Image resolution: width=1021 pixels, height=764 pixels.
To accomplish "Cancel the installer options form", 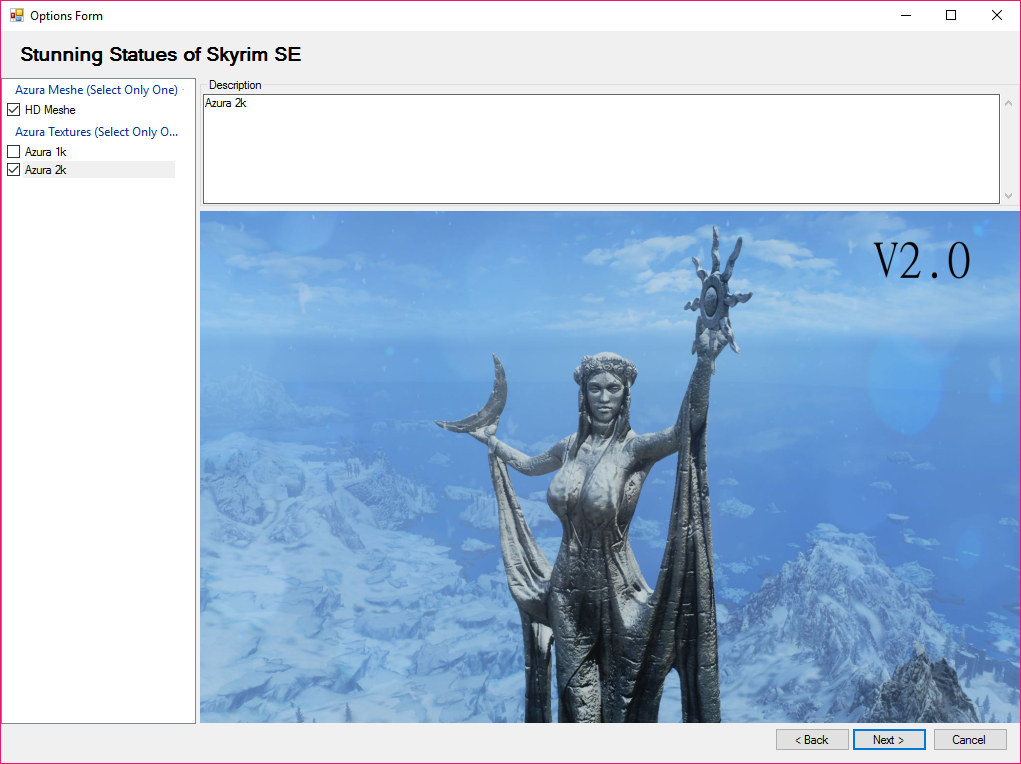I will (x=969, y=739).
